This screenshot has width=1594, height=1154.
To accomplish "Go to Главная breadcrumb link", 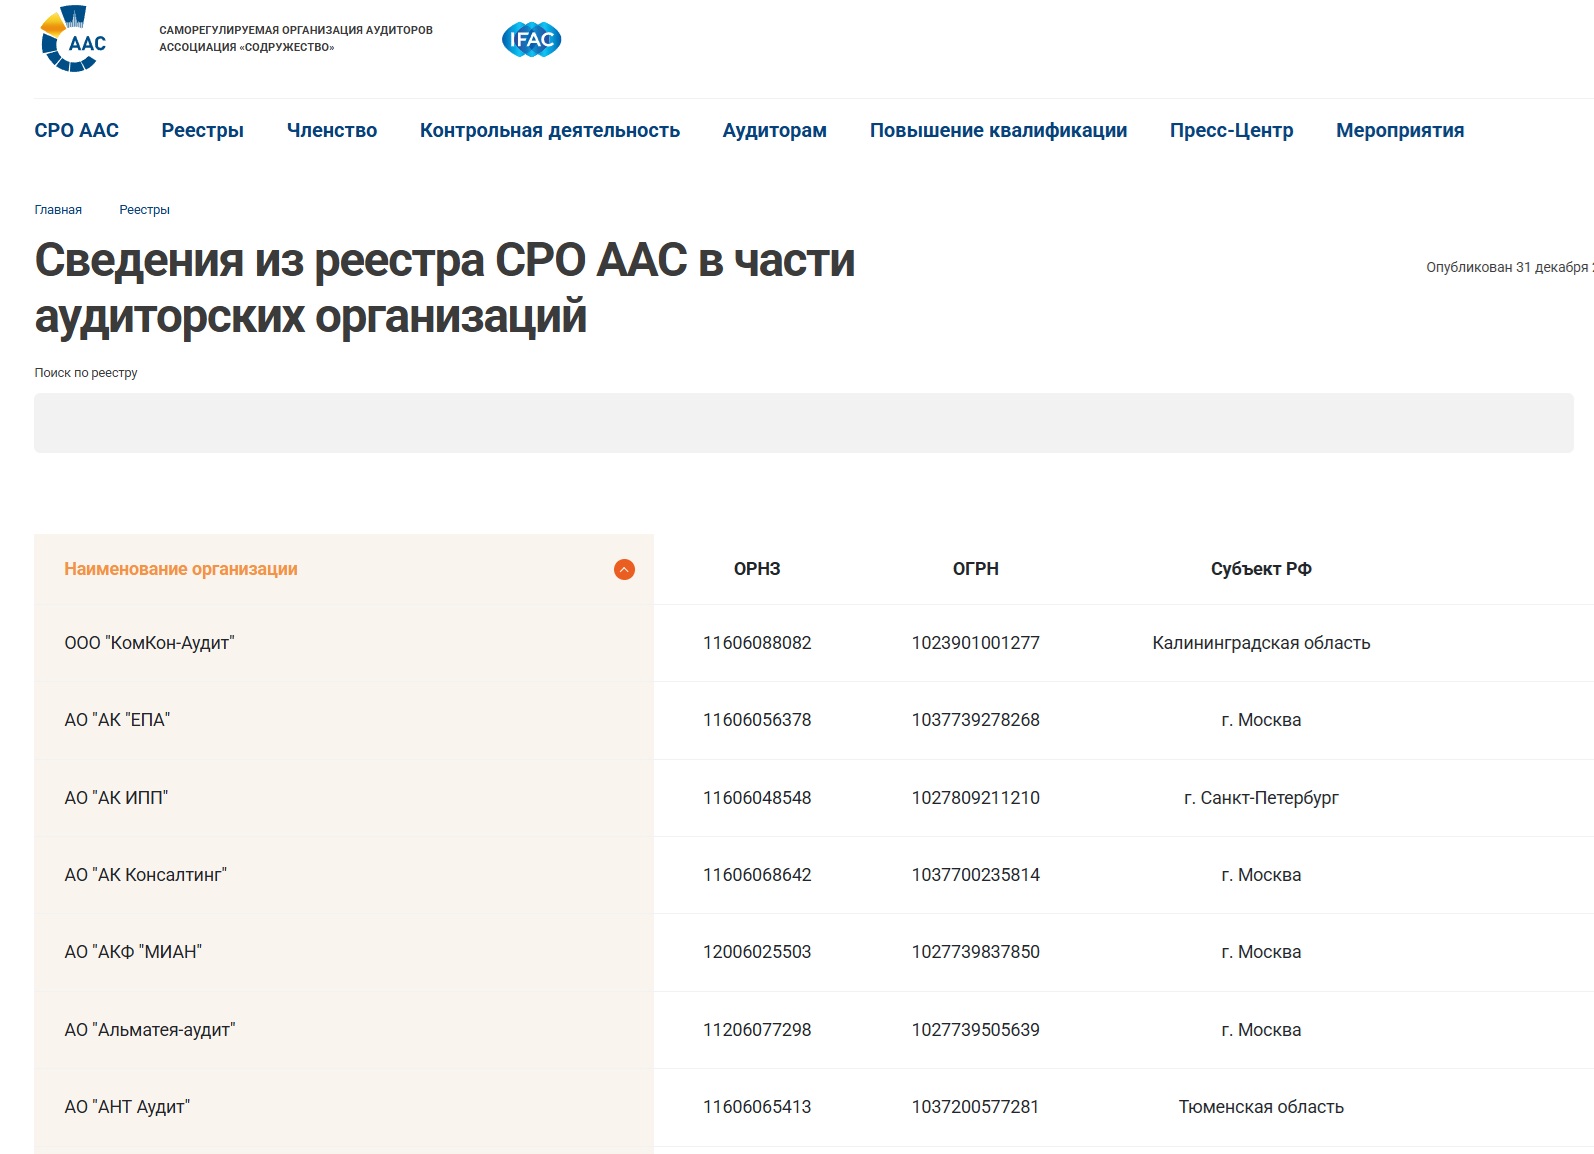I will (58, 210).
